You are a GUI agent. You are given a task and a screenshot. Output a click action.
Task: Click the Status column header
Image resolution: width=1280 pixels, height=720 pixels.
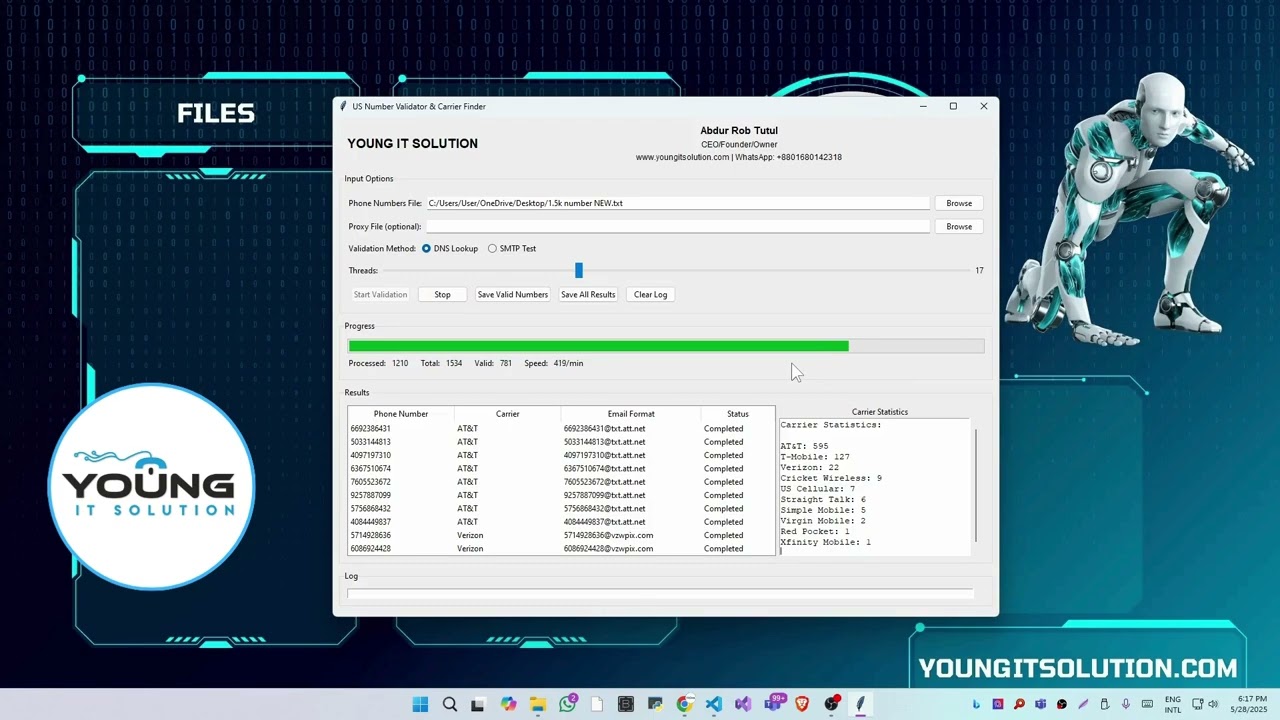click(x=738, y=413)
